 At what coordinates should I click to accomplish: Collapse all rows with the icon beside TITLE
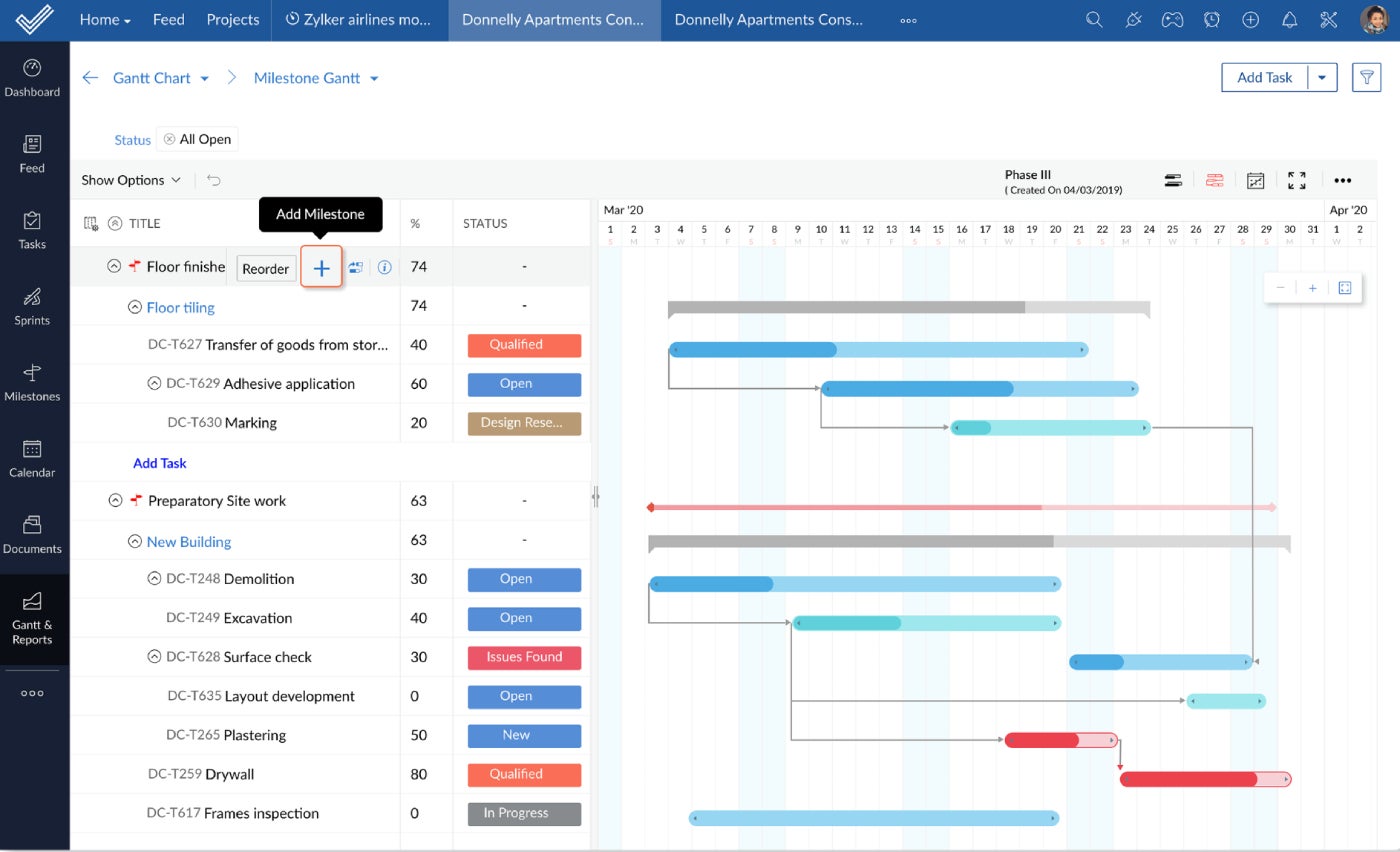pyautogui.click(x=115, y=224)
